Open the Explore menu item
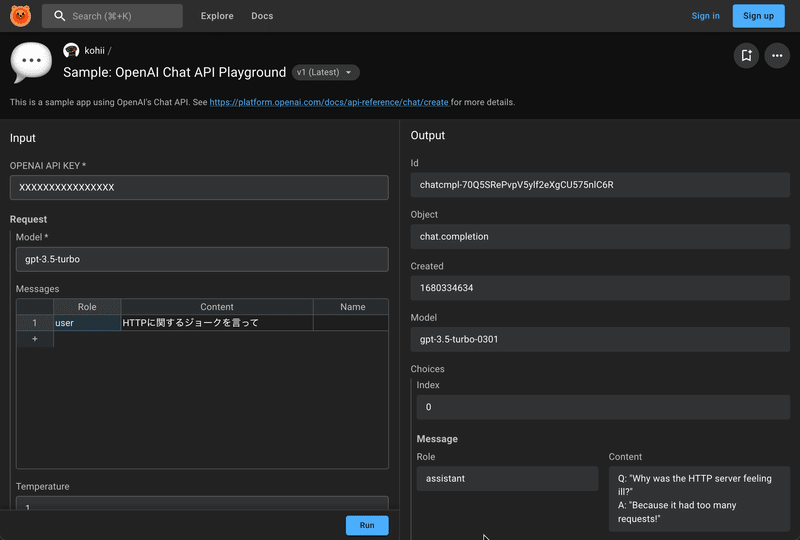 (x=217, y=16)
